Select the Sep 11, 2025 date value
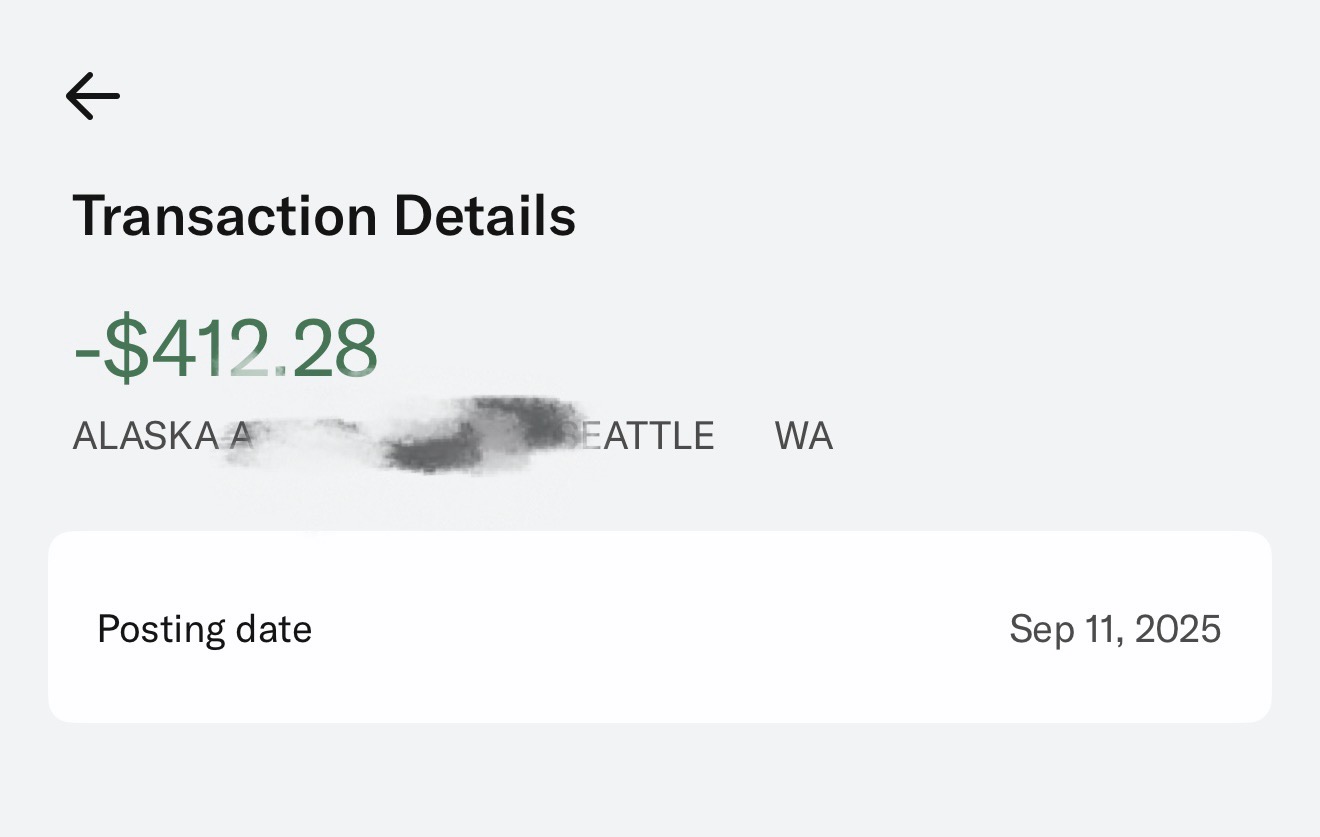The width and height of the screenshot is (1320, 837). [x=1115, y=629]
